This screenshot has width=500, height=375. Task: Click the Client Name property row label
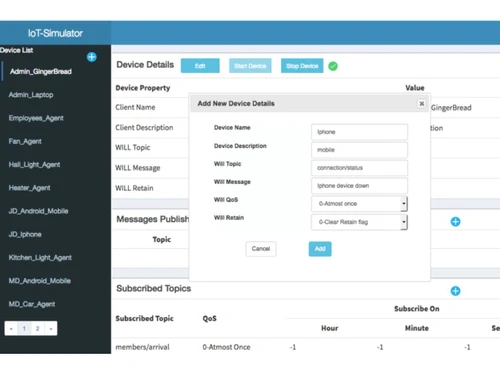(135, 107)
